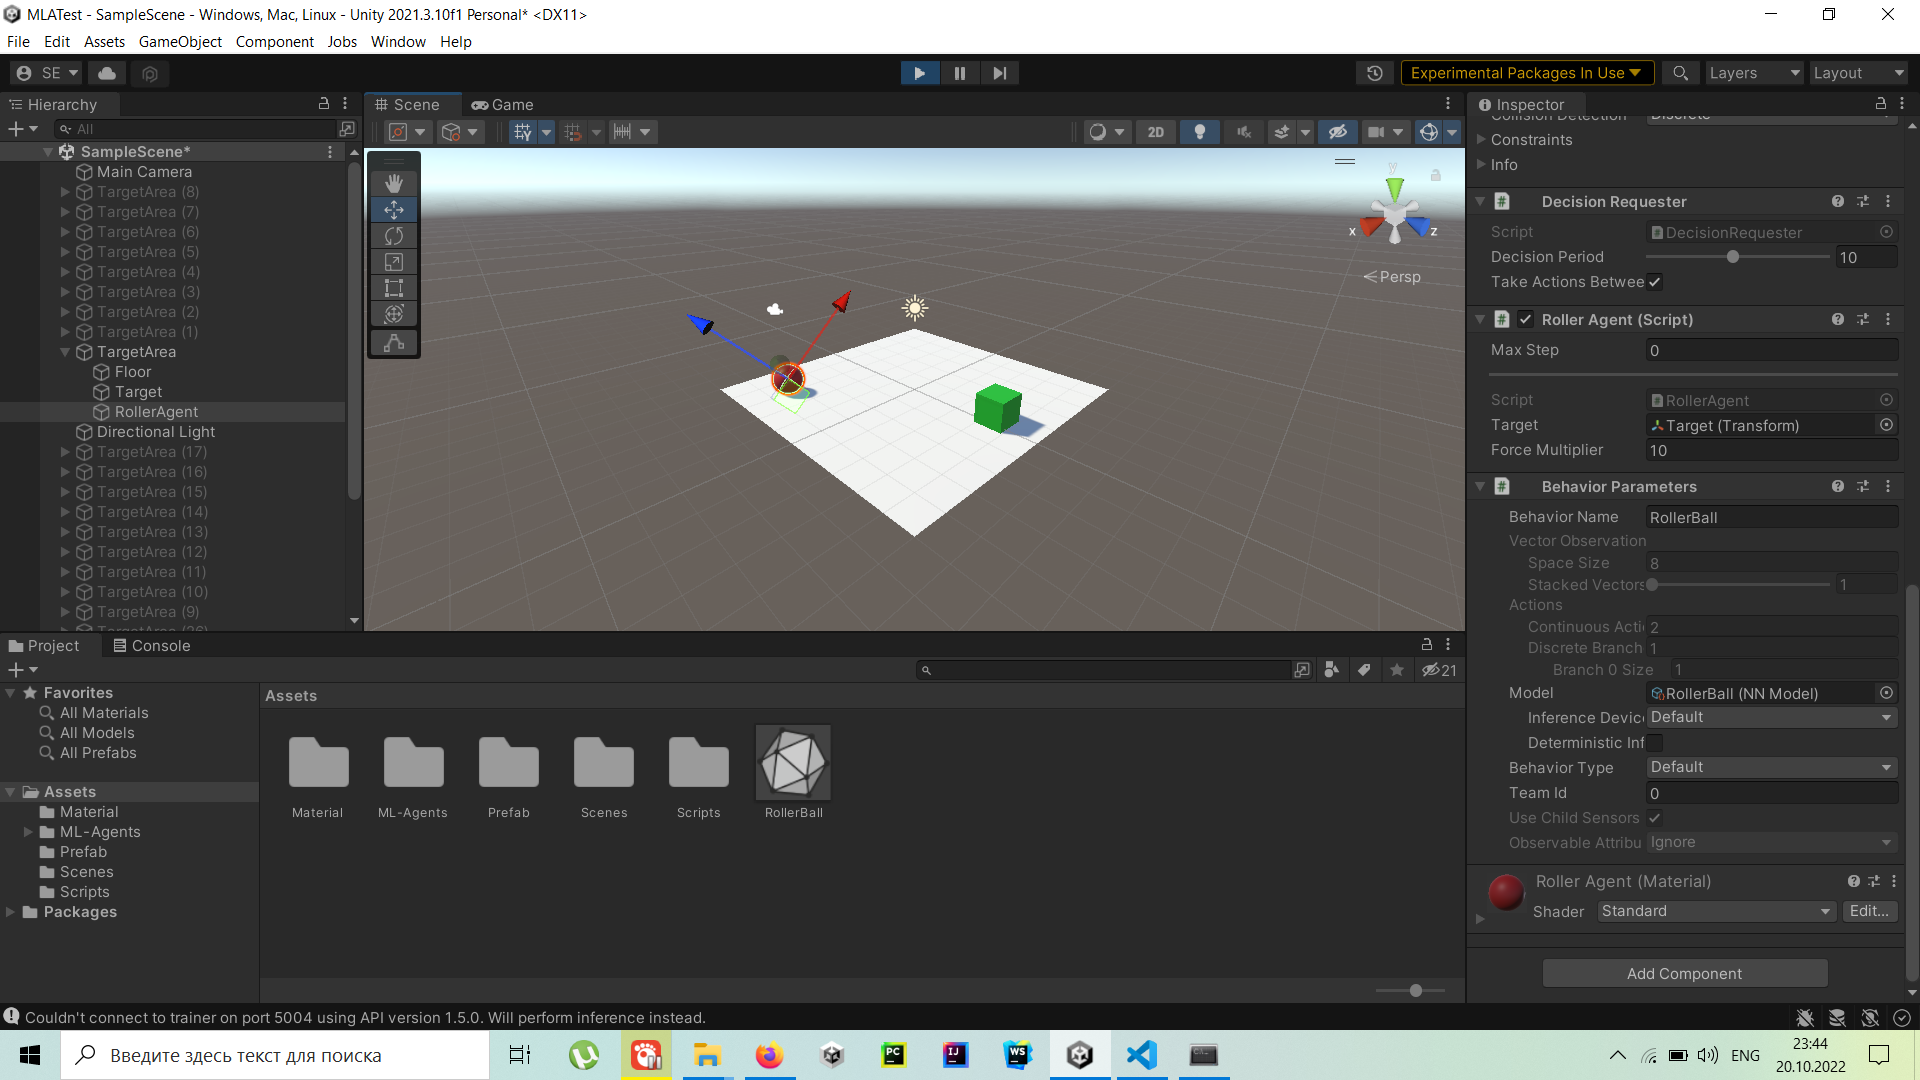Open the Undo History icon
1920x1080 pixels.
coord(1375,73)
